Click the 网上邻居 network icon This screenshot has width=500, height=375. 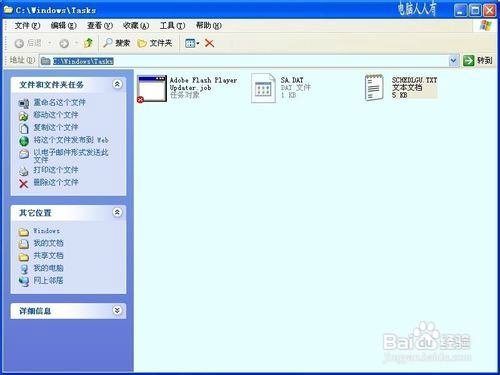click(x=24, y=282)
